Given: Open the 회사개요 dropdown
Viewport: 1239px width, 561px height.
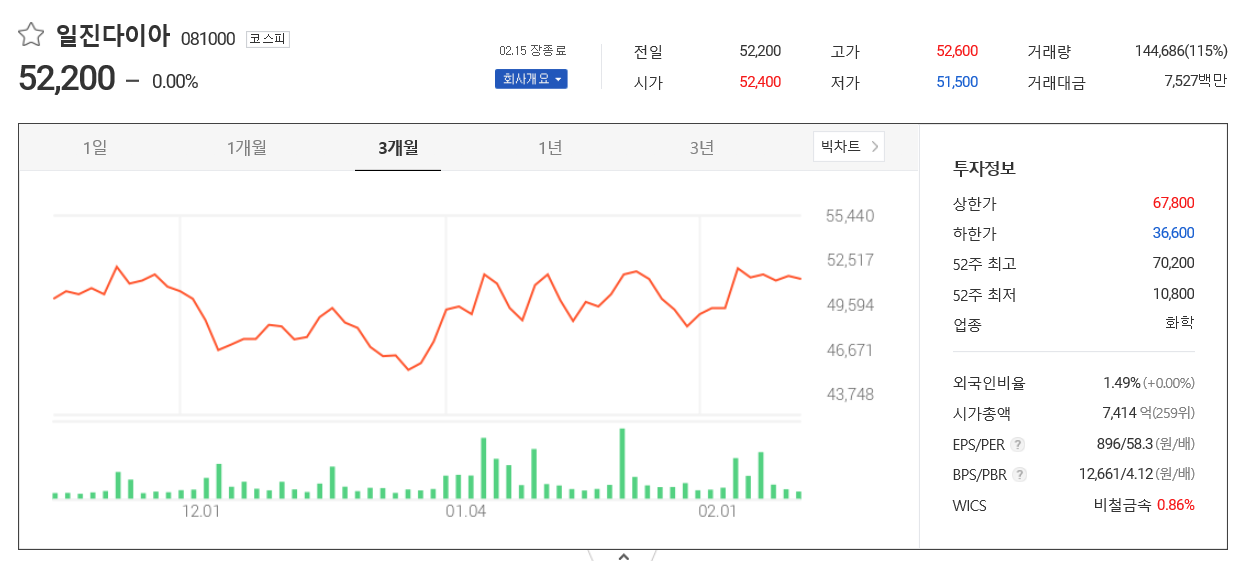Looking at the screenshot, I should coord(531,79).
